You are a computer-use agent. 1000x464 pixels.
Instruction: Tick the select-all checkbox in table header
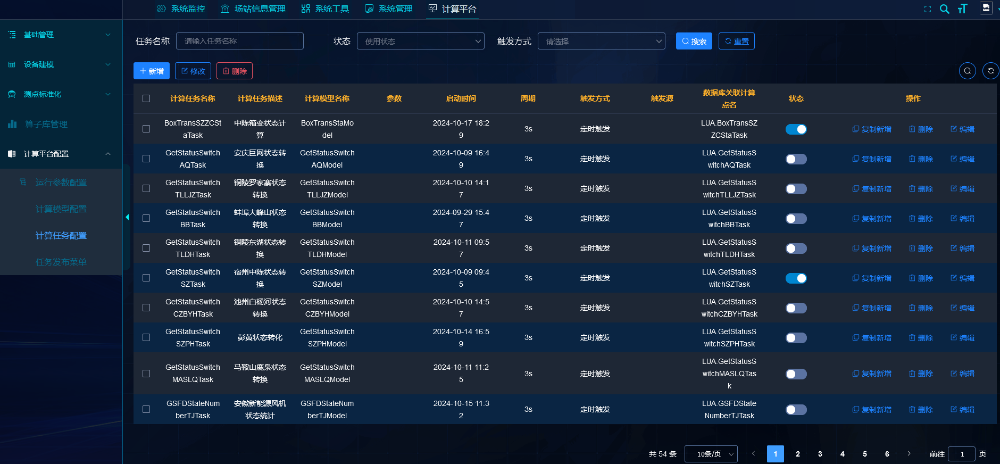pyautogui.click(x=146, y=98)
